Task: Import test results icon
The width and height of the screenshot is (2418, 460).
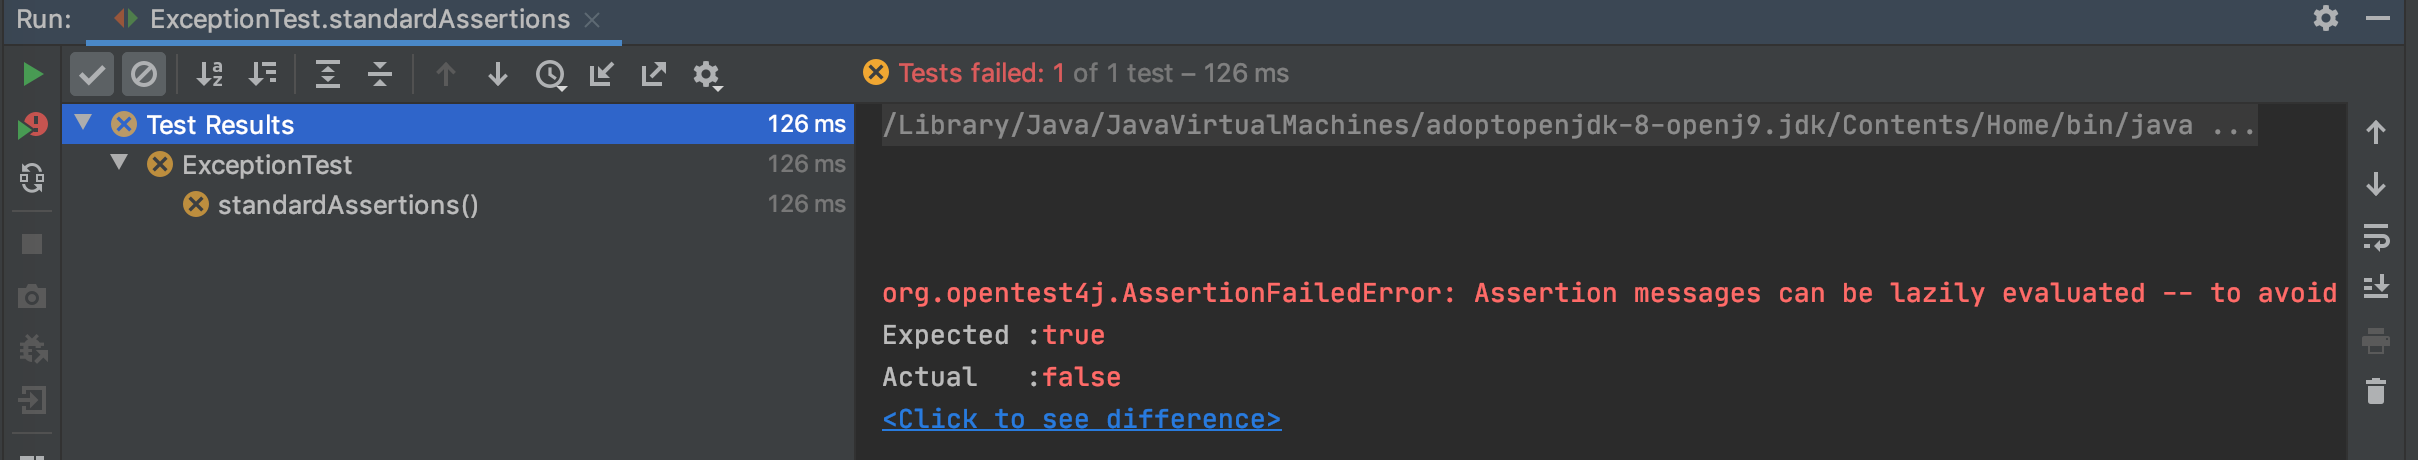Action: click(x=602, y=74)
